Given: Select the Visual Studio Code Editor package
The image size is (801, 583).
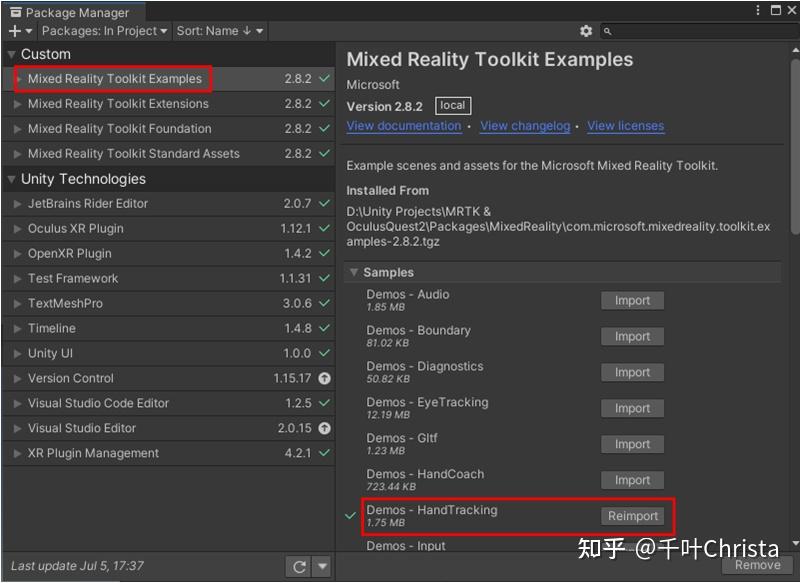Looking at the screenshot, I should 169,403.
